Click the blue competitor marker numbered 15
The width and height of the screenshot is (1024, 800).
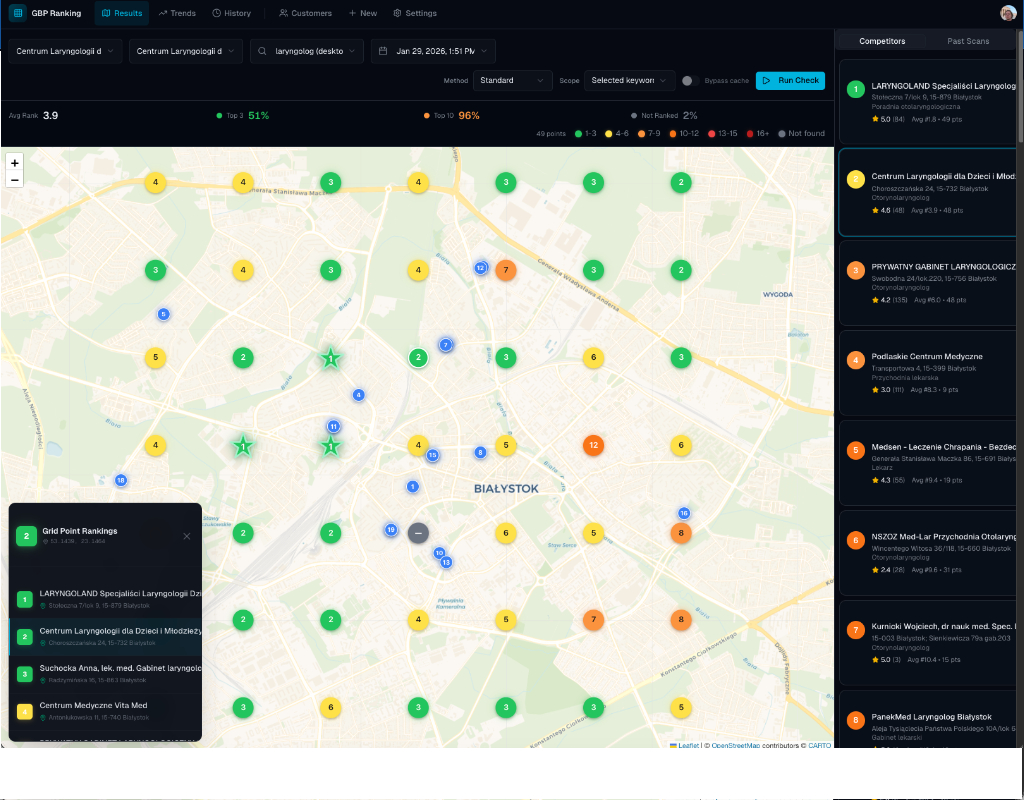[x=432, y=455]
